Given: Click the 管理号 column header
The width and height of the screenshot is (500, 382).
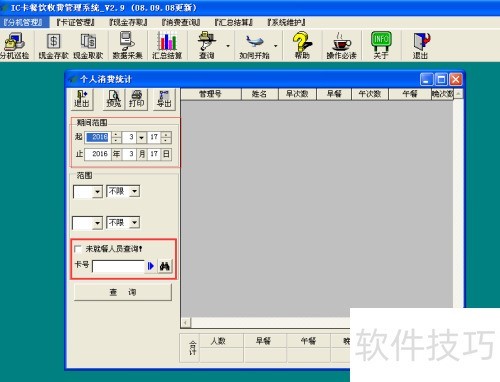Looking at the screenshot, I should 211,94.
